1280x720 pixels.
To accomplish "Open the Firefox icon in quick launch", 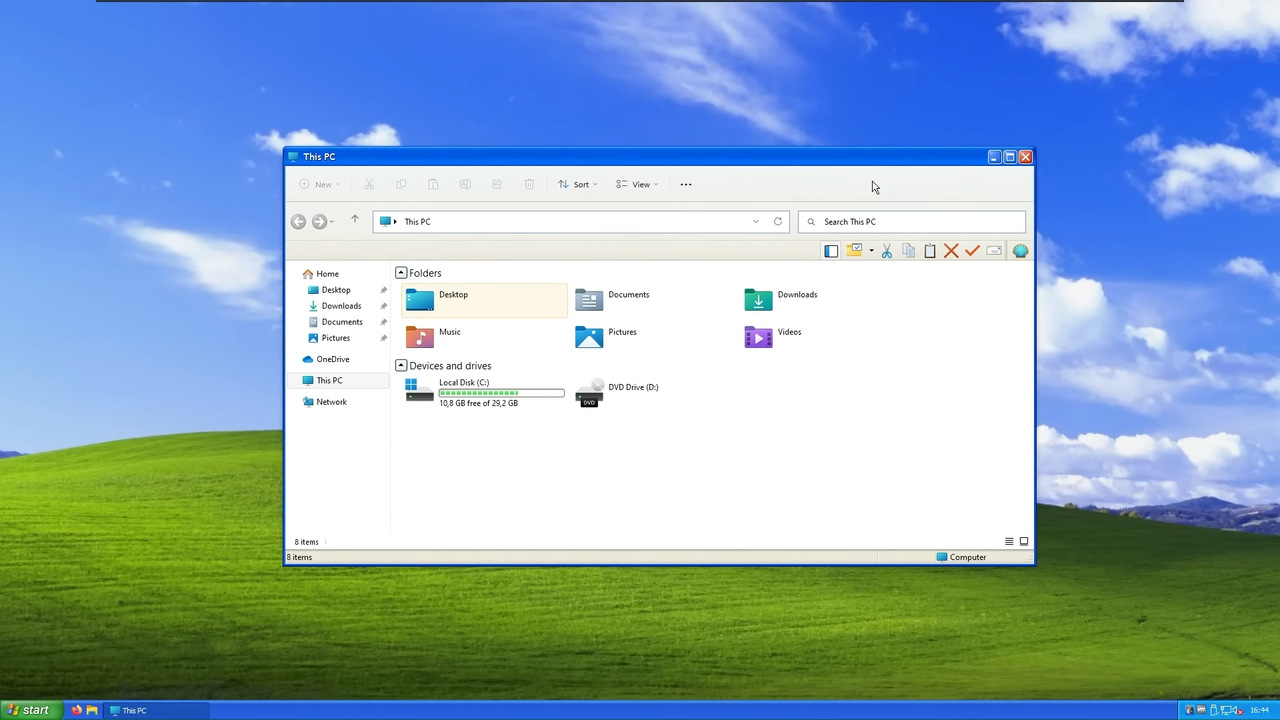I will pyautogui.click(x=76, y=710).
